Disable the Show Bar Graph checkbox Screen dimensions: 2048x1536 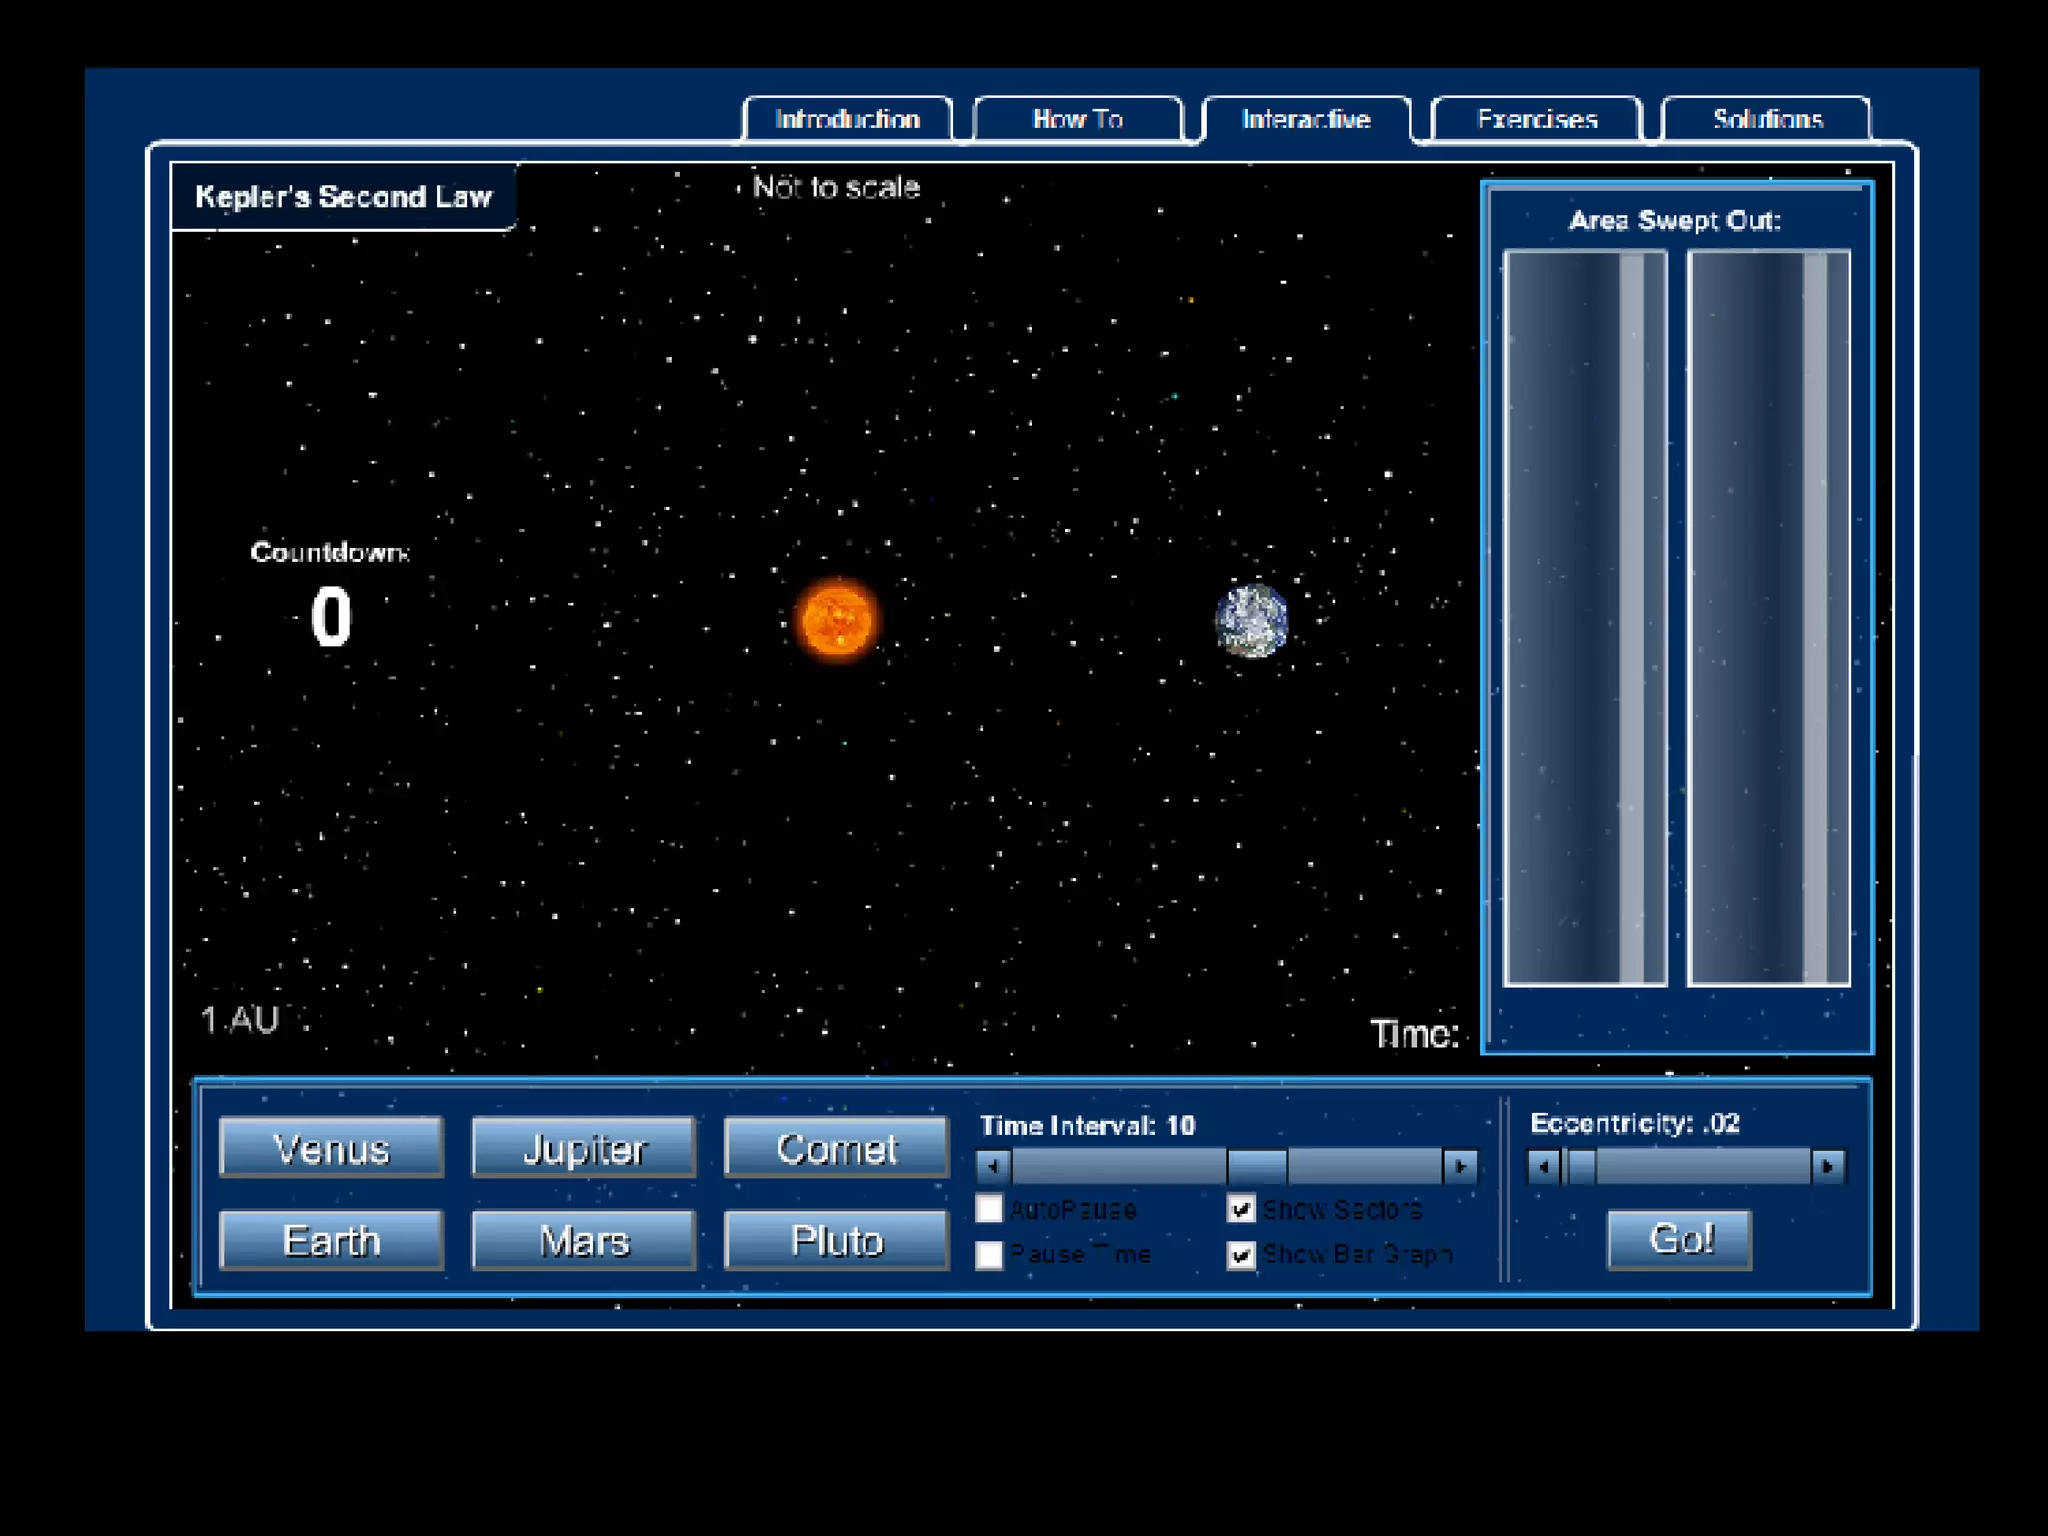[x=1241, y=1254]
